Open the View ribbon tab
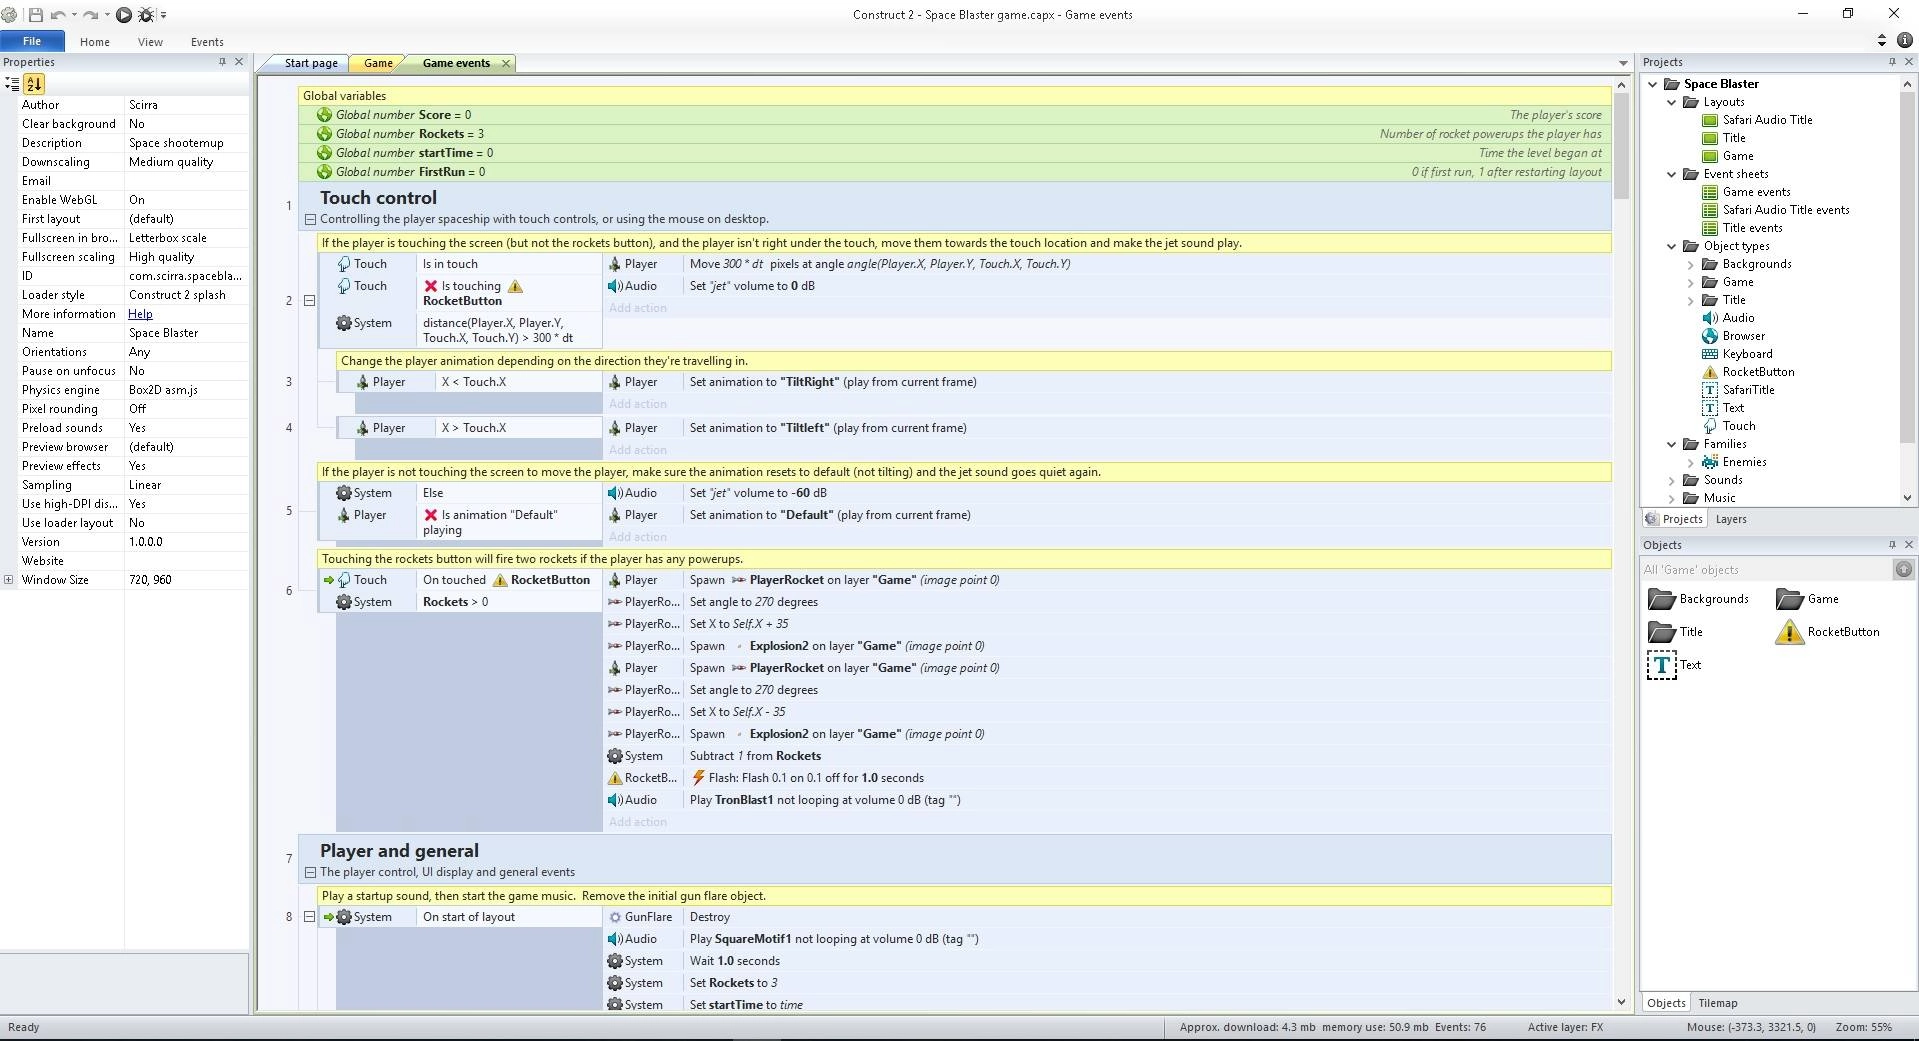 [x=150, y=42]
